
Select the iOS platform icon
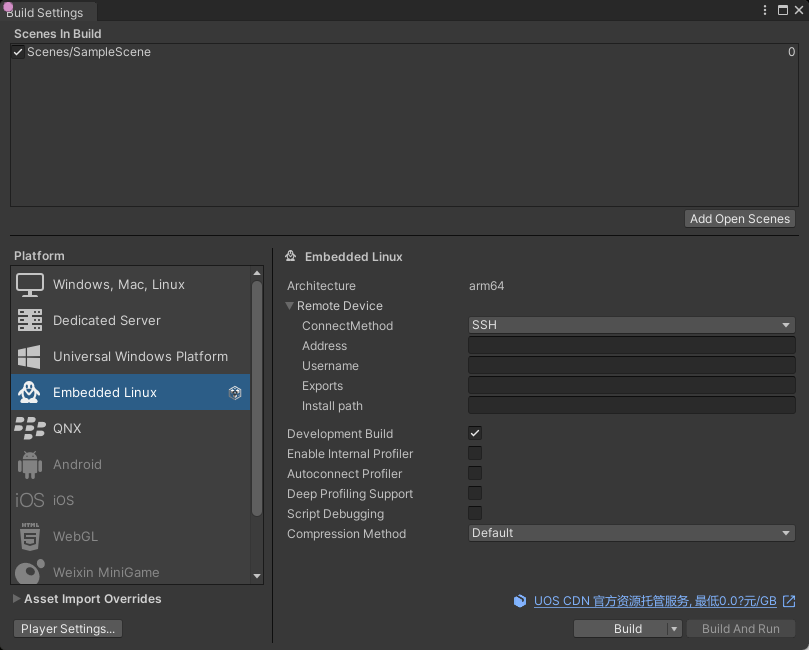(x=30, y=500)
